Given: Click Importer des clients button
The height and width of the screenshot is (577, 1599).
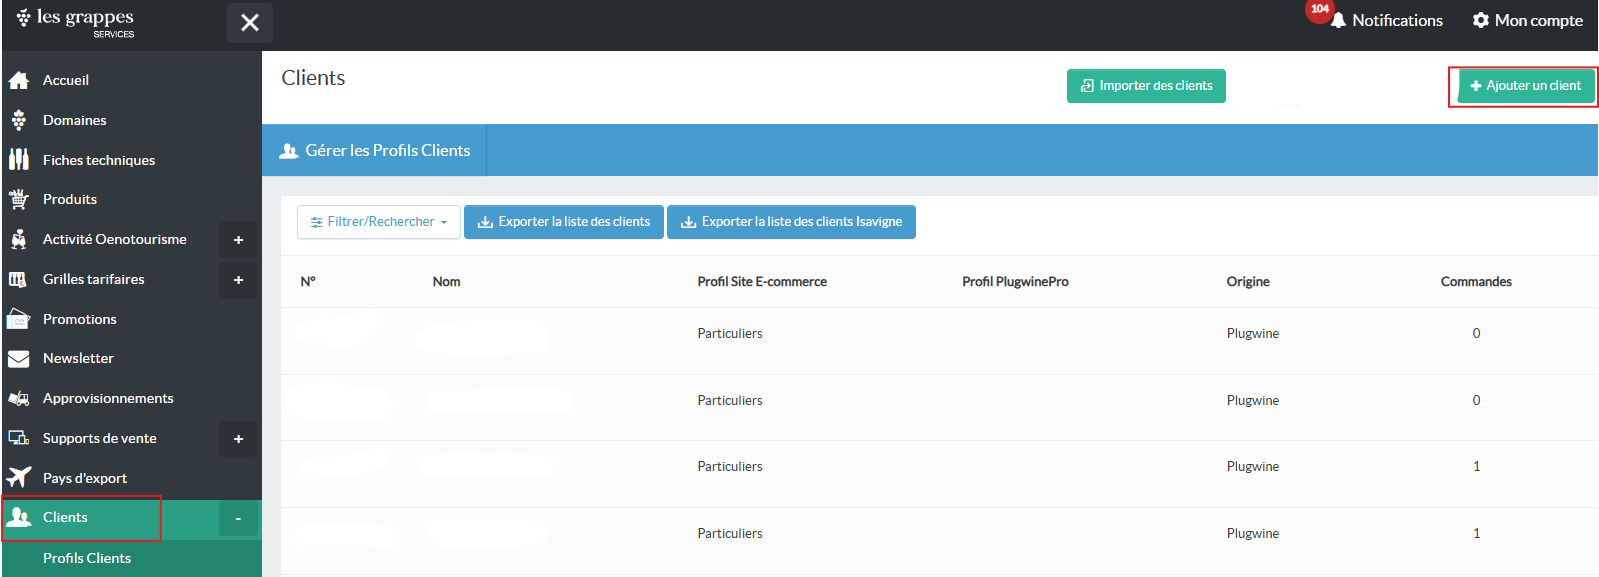Looking at the screenshot, I should (1146, 86).
